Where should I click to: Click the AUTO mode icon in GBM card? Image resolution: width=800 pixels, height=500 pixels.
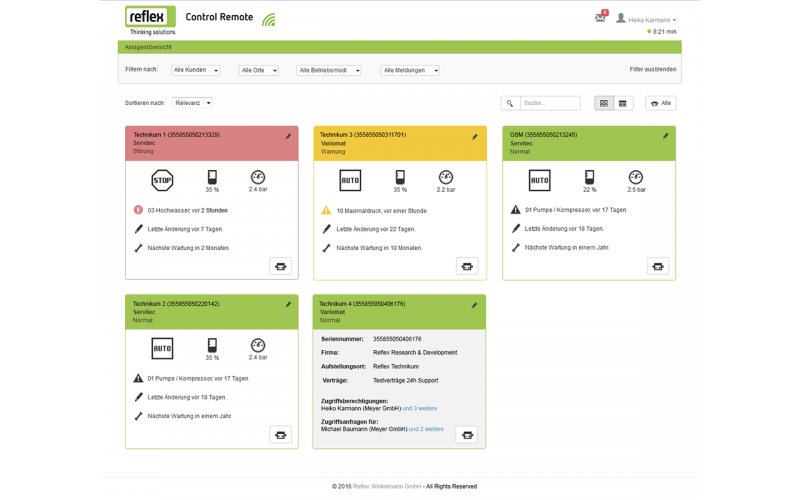tap(539, 180)
